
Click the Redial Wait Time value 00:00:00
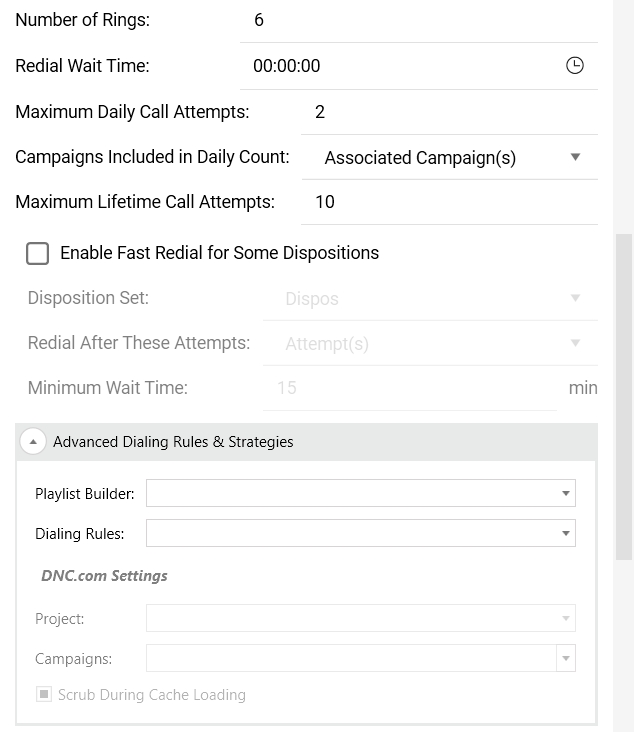click(287, 66)
